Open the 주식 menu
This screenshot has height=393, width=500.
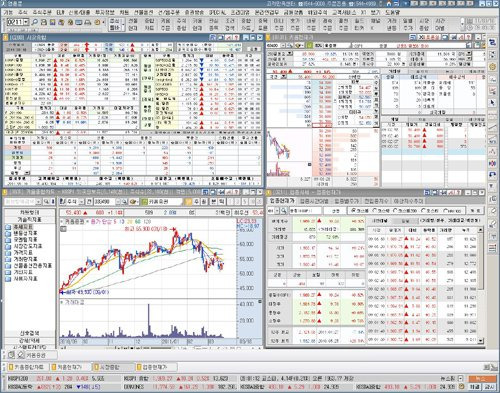coord(23,12)
